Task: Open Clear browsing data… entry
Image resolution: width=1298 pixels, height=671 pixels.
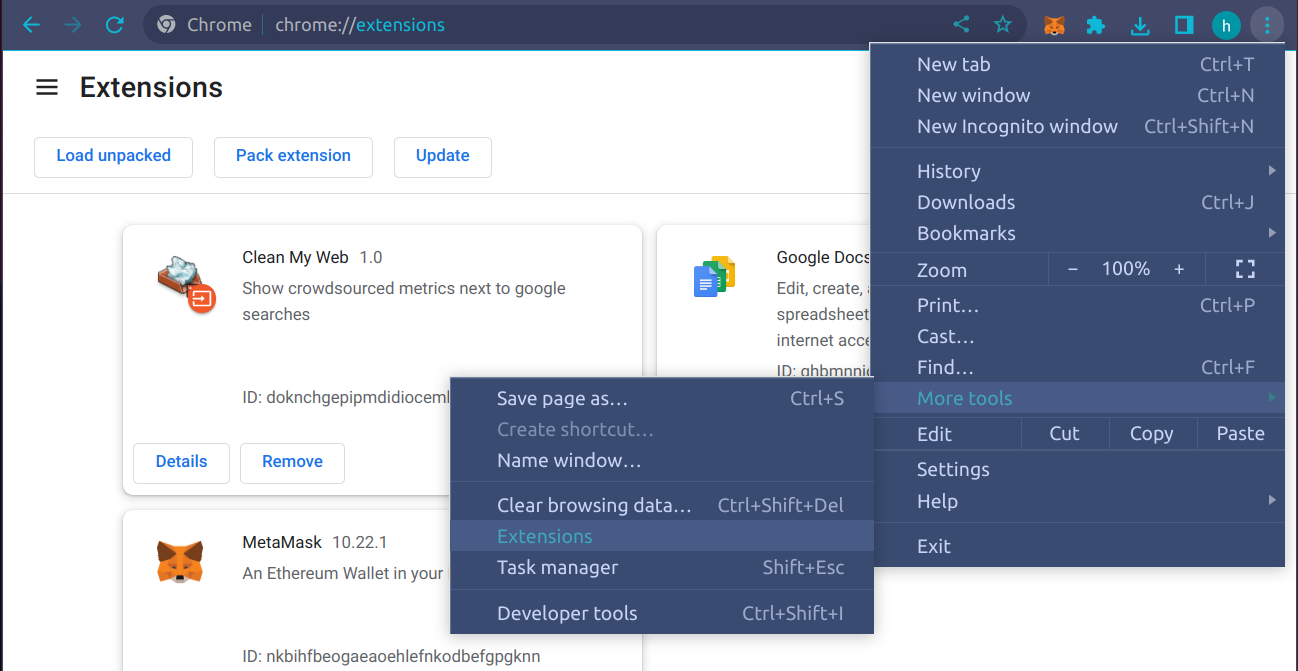Action: tap(662, 505)
